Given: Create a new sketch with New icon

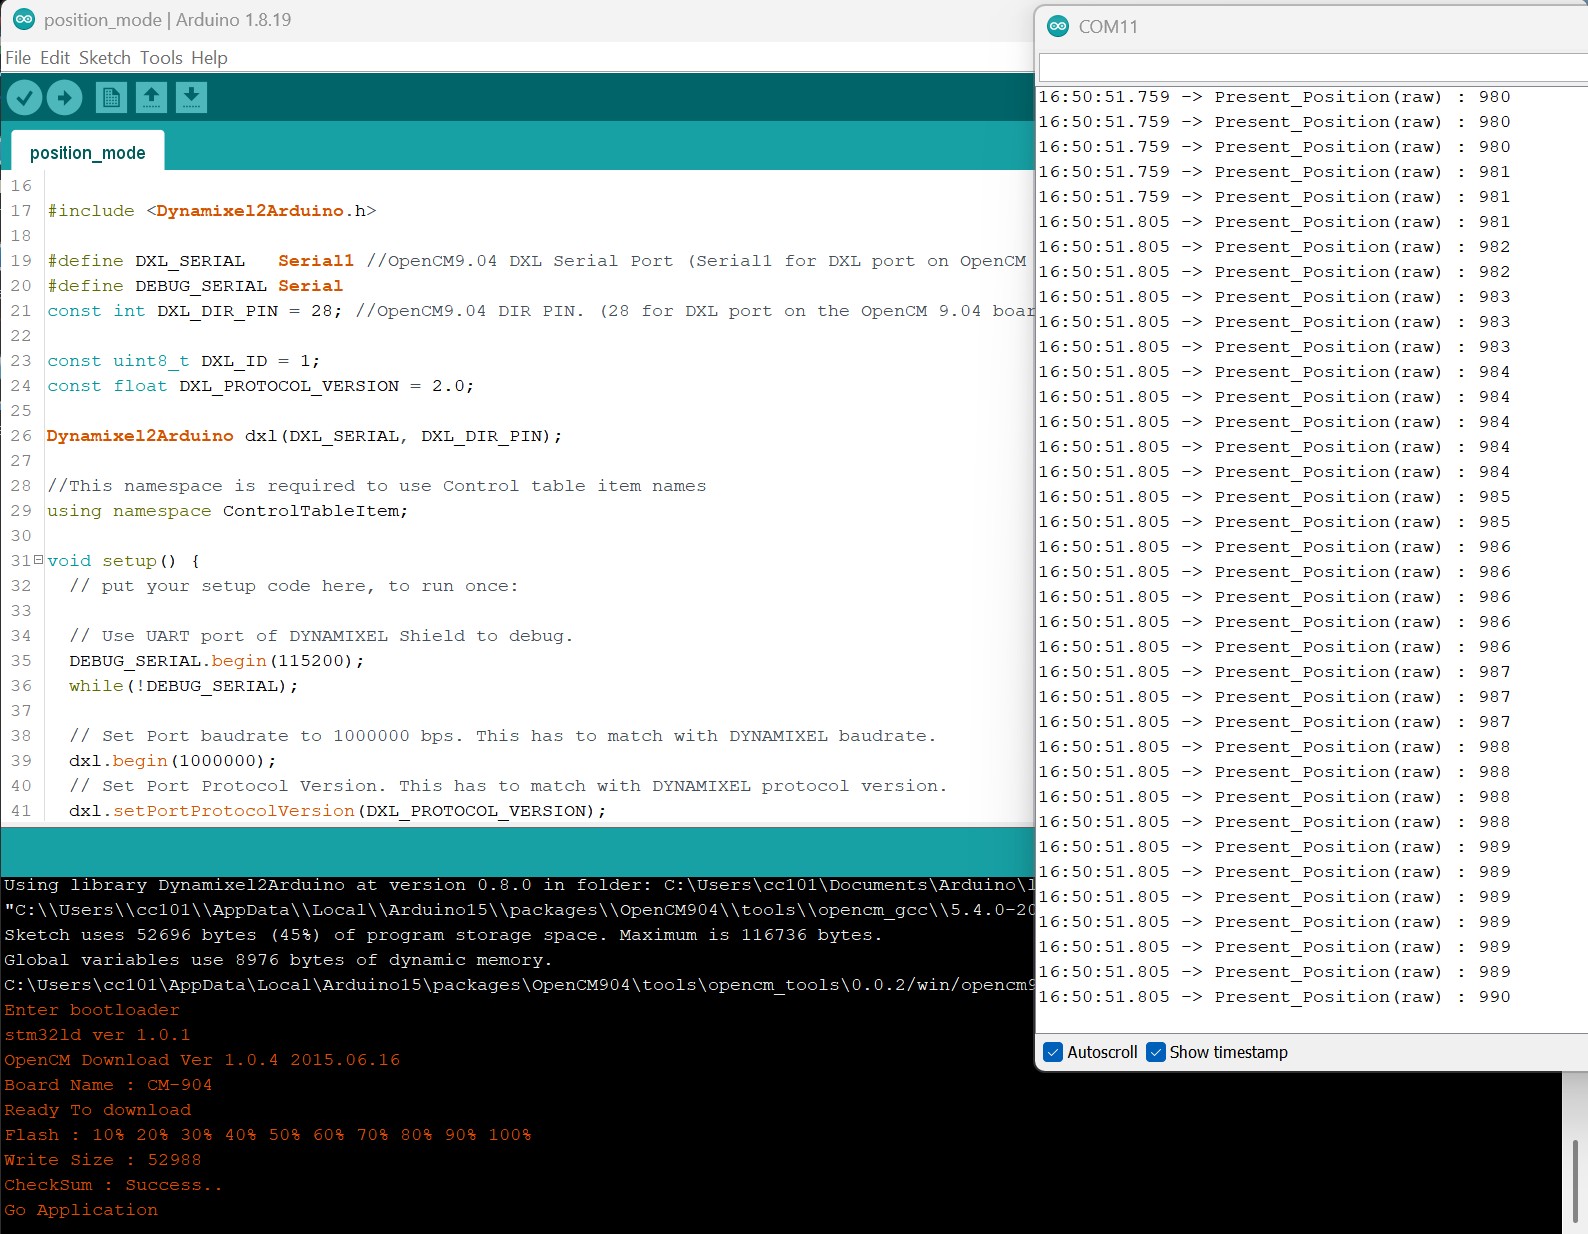Looking at the screenshot, I should click(x=111, y=97).
